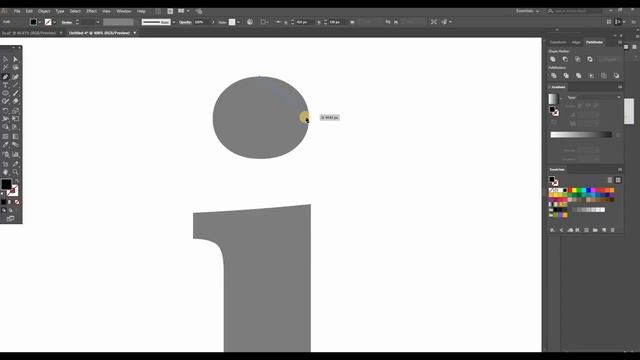This screenshot has height=360, width=640.
Task: Open the brush definition dropdown
Action: (173, 22)
